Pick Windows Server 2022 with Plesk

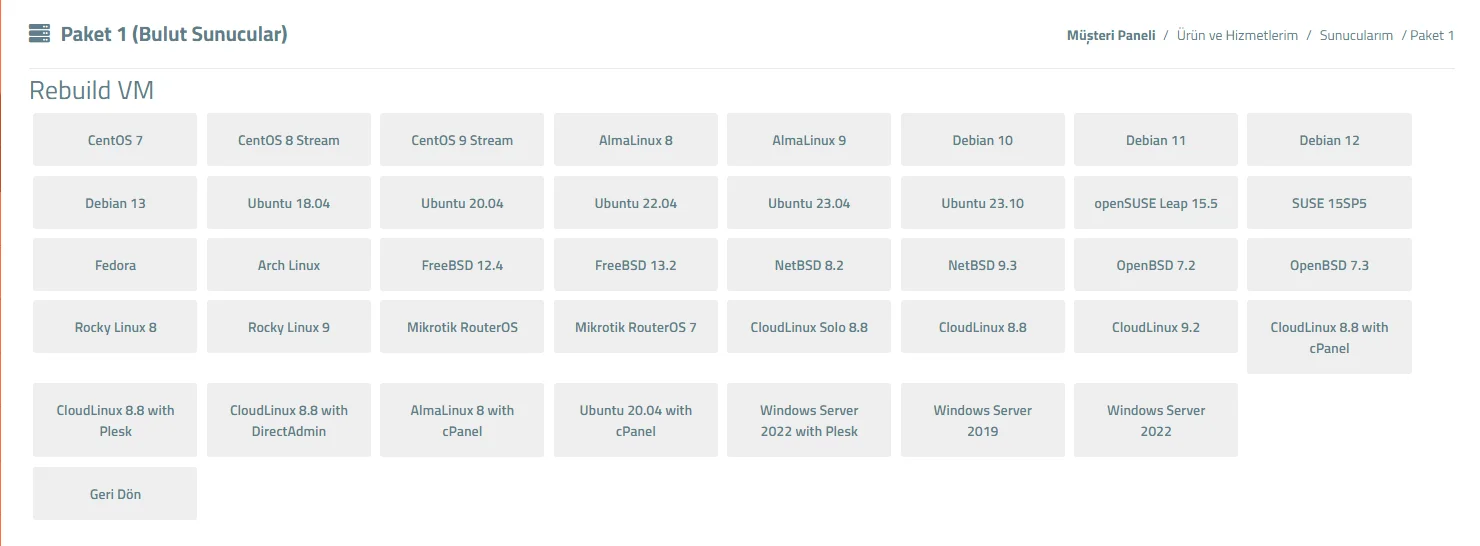(809, 420)
